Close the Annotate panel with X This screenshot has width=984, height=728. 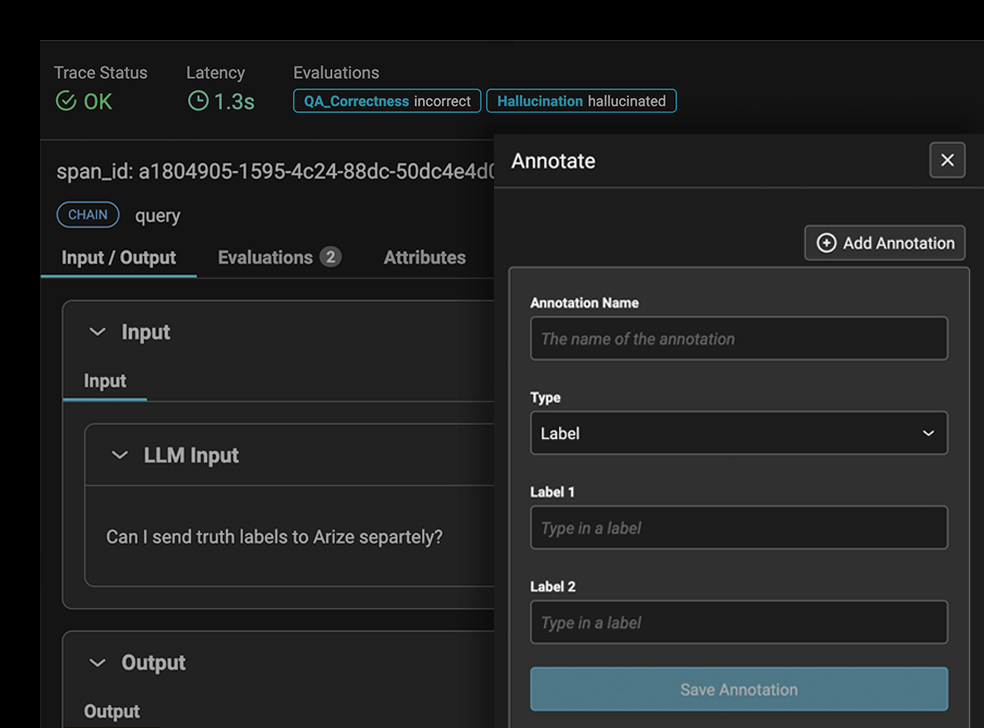click(947, 160)
